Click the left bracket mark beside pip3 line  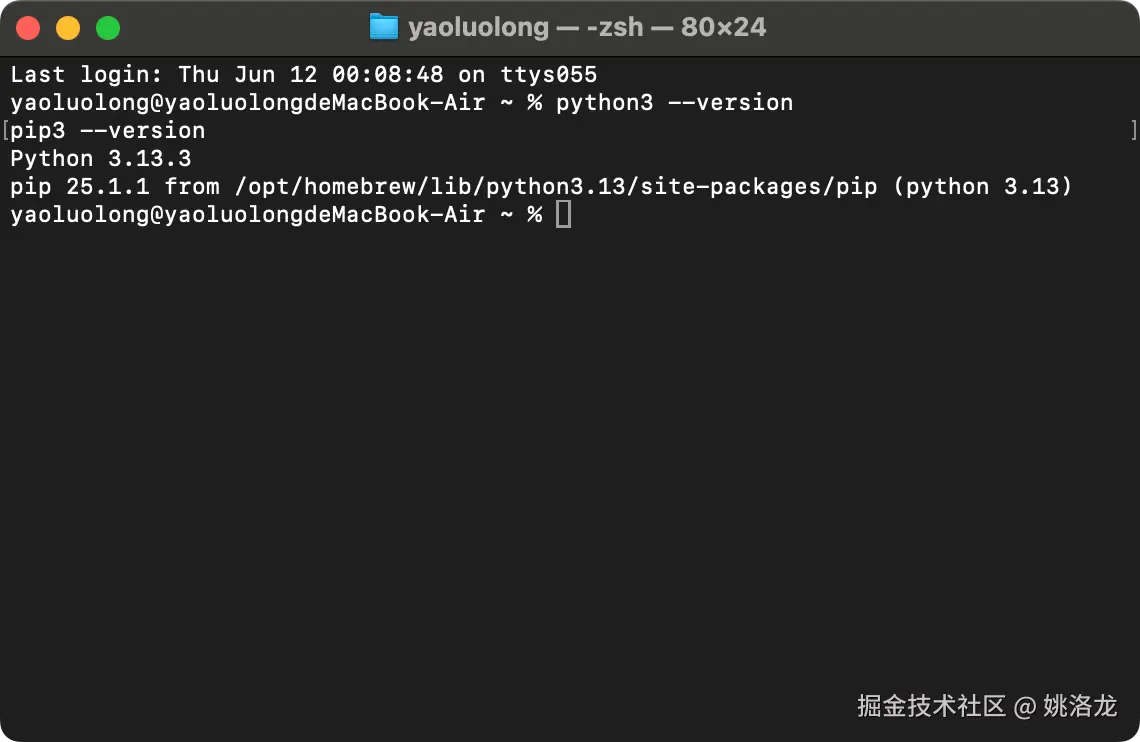coord(5,131)
